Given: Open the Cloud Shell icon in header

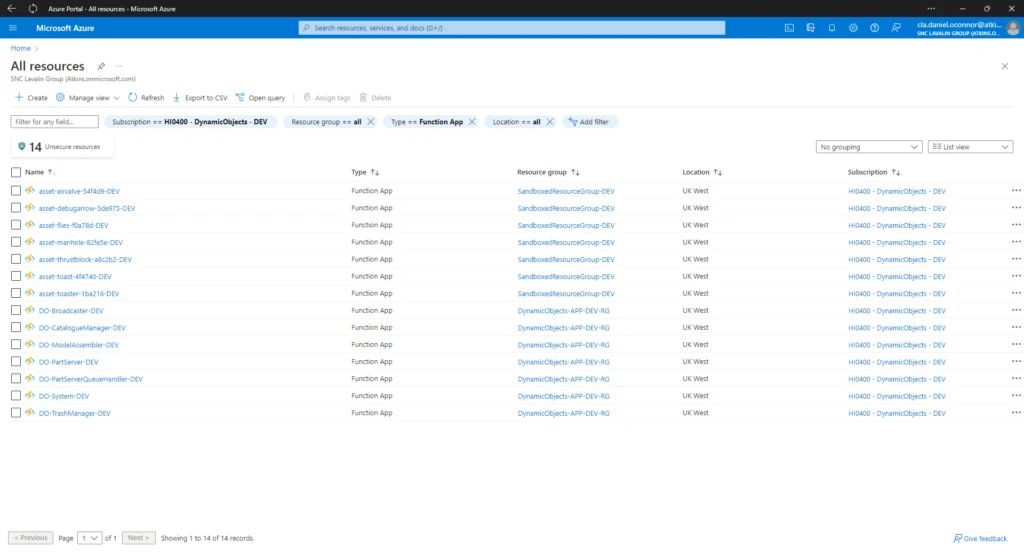Looking at the screenshot, I should coord(789,28).
